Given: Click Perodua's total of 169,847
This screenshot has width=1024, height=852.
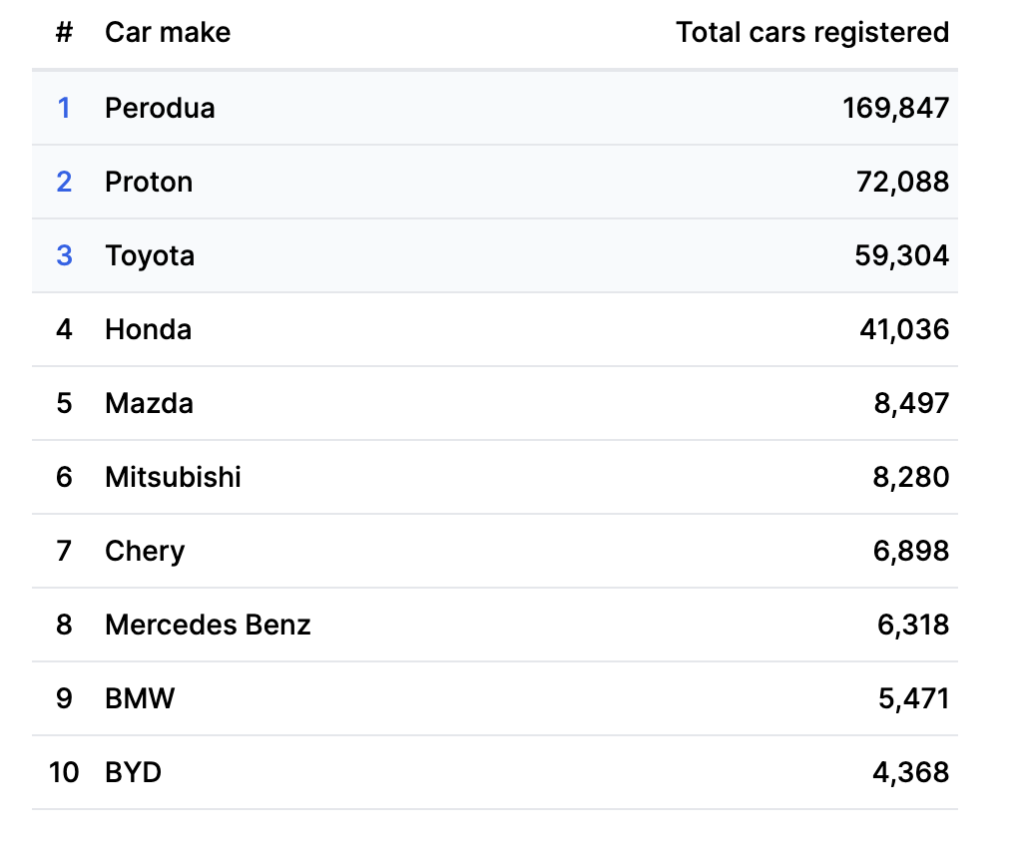Looking at the screenshot, I should tap(895, 107).
